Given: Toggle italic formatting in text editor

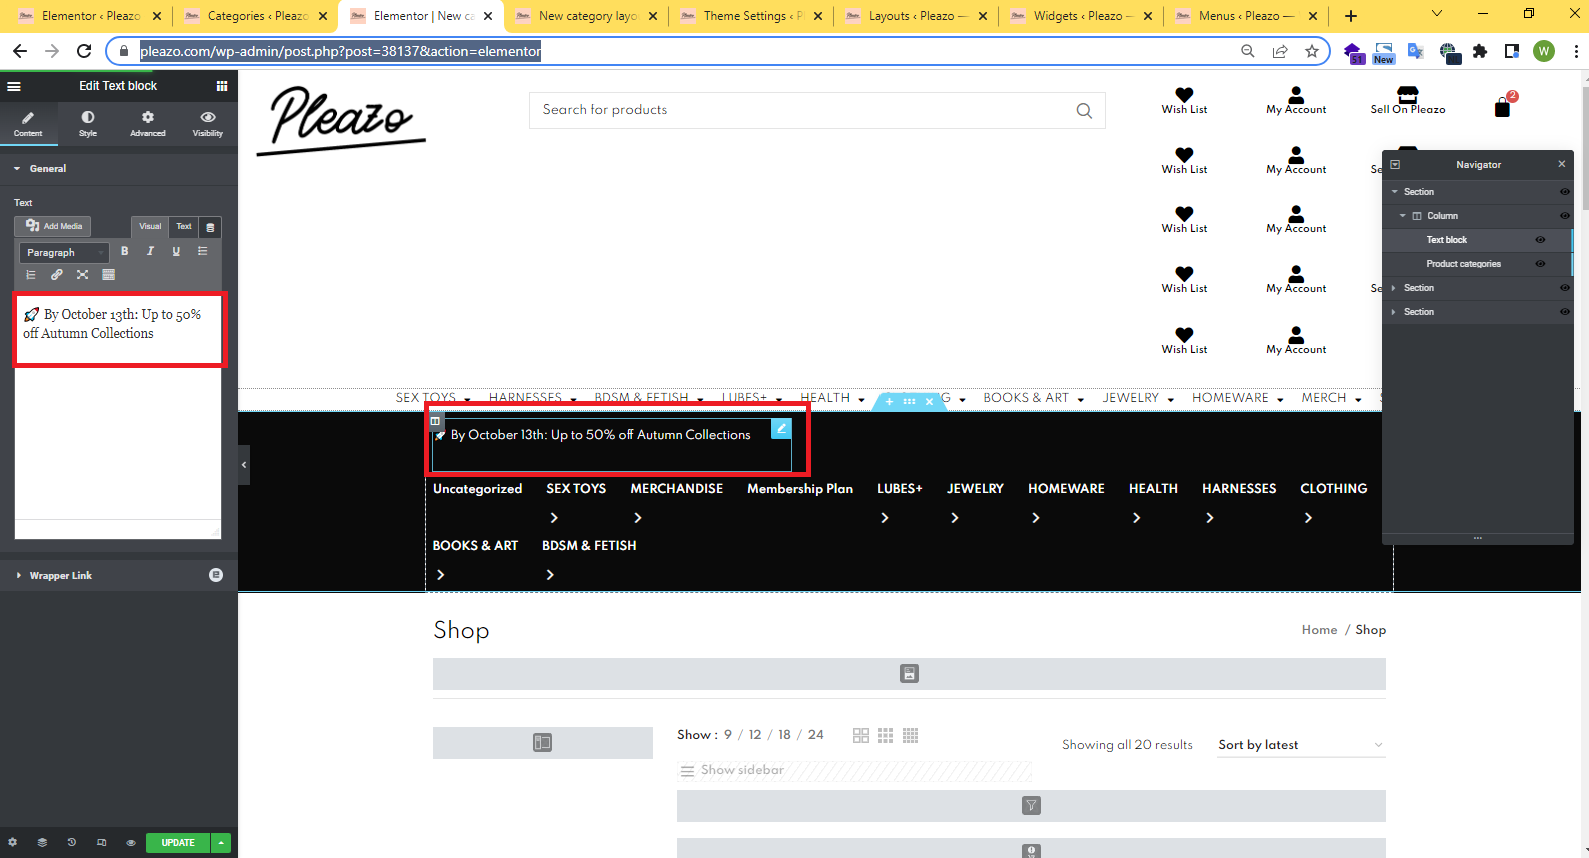Looking at the screenshot, I should pyautogui.click(x=150, y=252).
